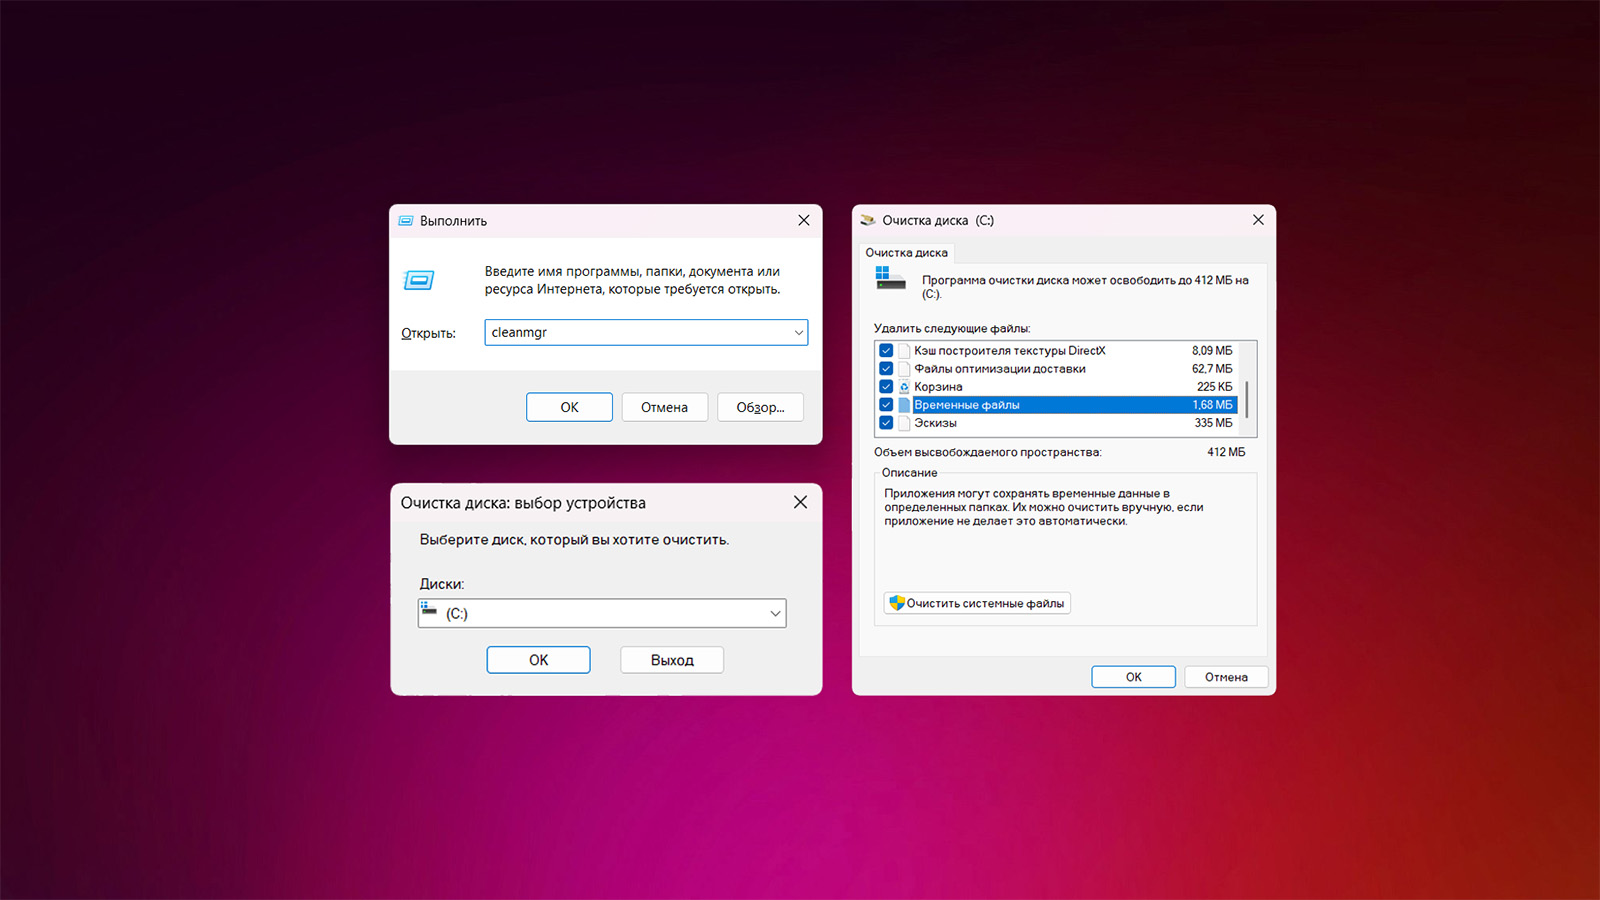Viewport: 1600px width, 900px height.
Task: Click the file icon next to Эскизы
Action: pos(904,423)
